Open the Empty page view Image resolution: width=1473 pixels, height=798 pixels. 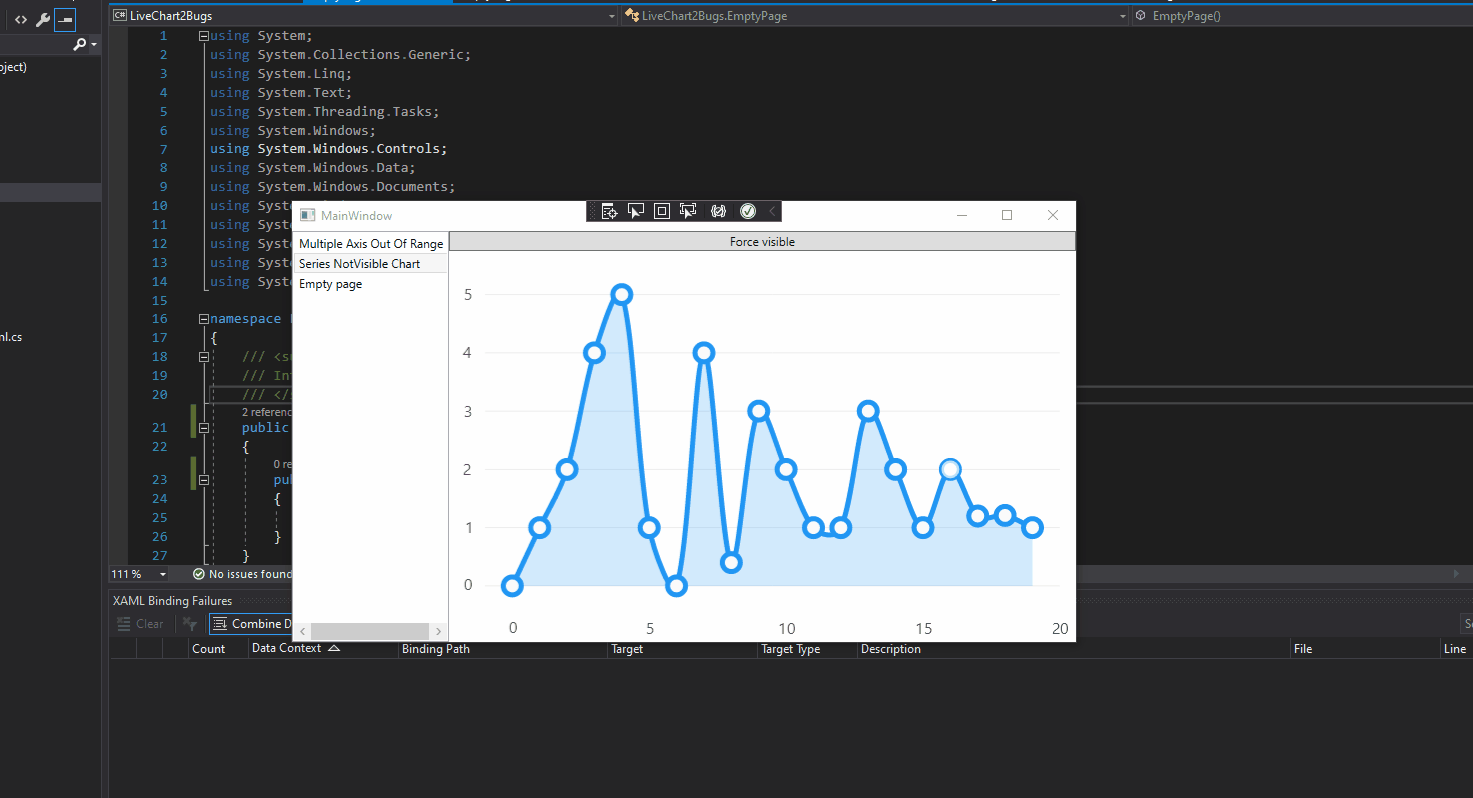[x=331, y=283]
